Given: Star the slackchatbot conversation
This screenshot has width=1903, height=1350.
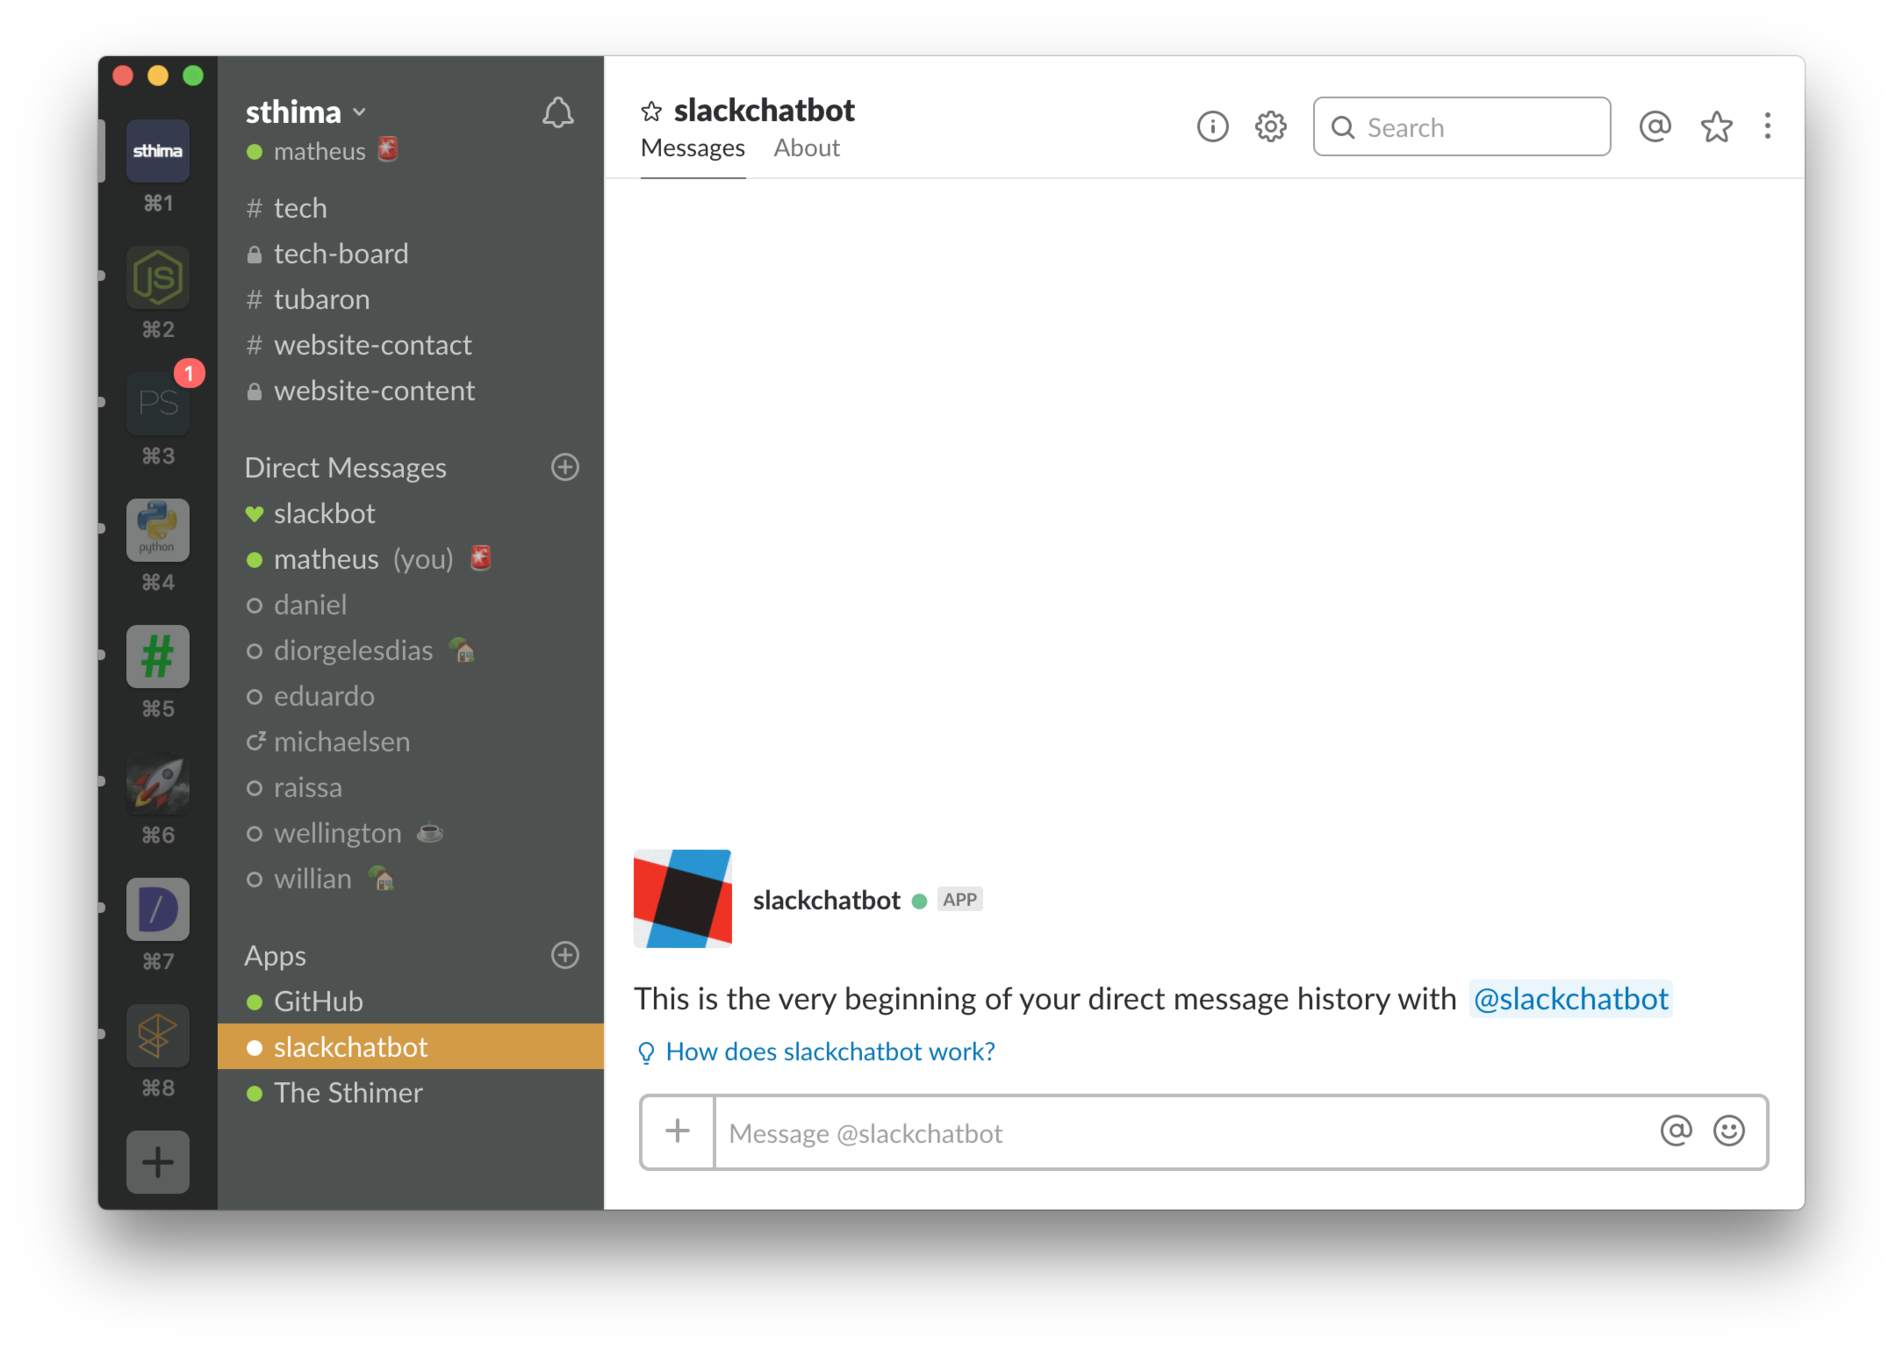Looking at the screenshot, I should click(x=651, y=111).
